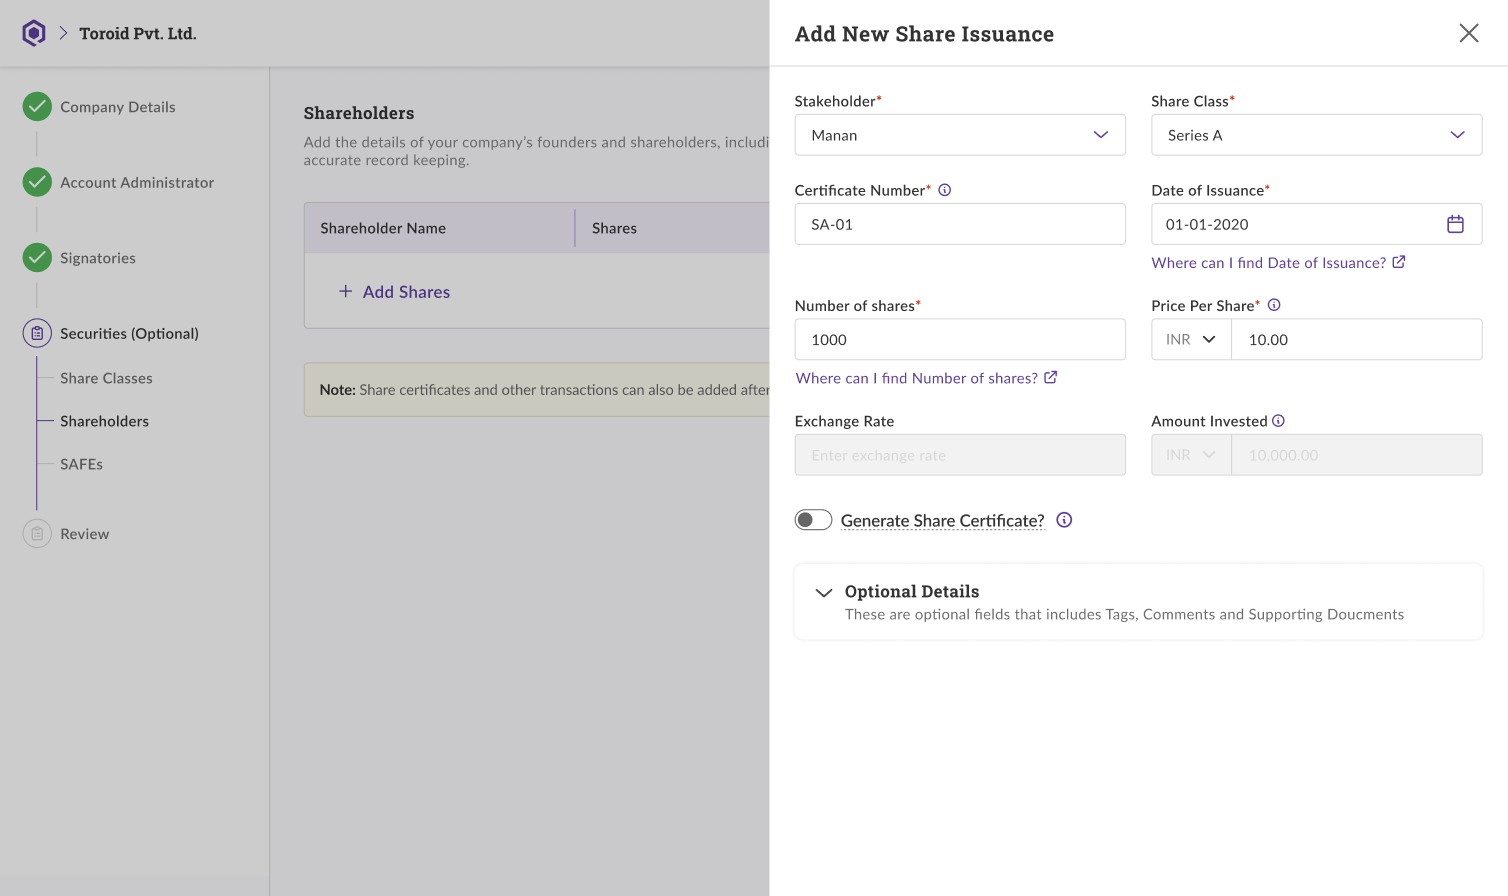Image resolution: width=1508 pixels, height=896 pixels.
Task: Click the Certificate Number info icon
Action: [945, 190]
